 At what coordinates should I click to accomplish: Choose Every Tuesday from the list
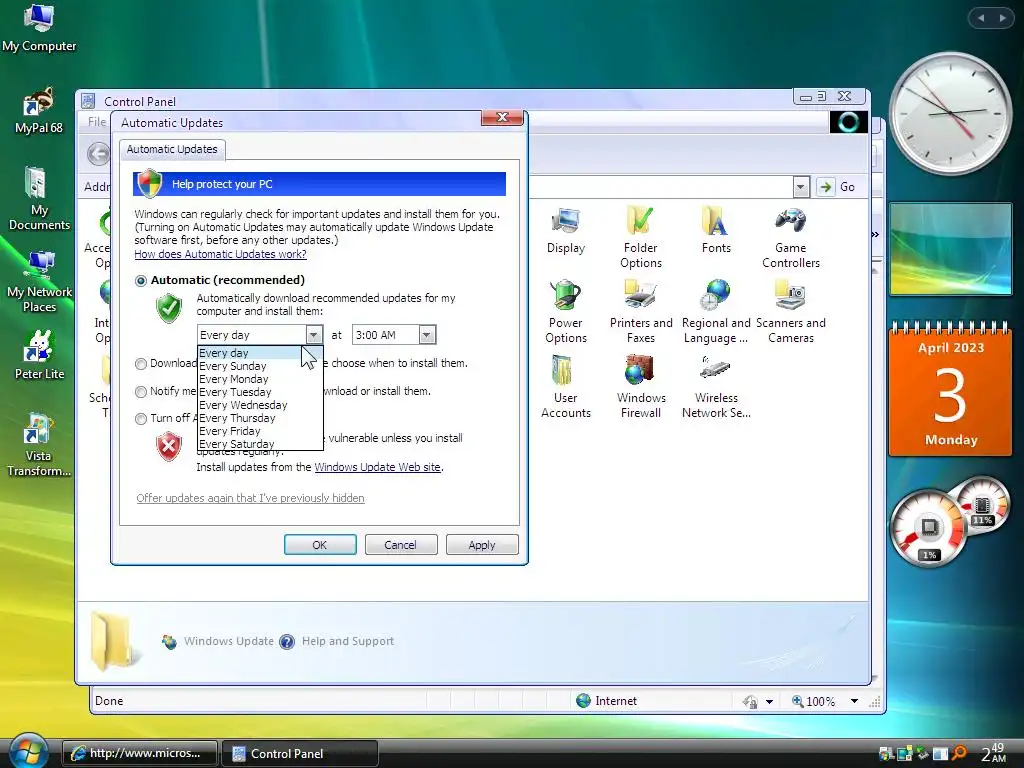click(x=260, y=392)
